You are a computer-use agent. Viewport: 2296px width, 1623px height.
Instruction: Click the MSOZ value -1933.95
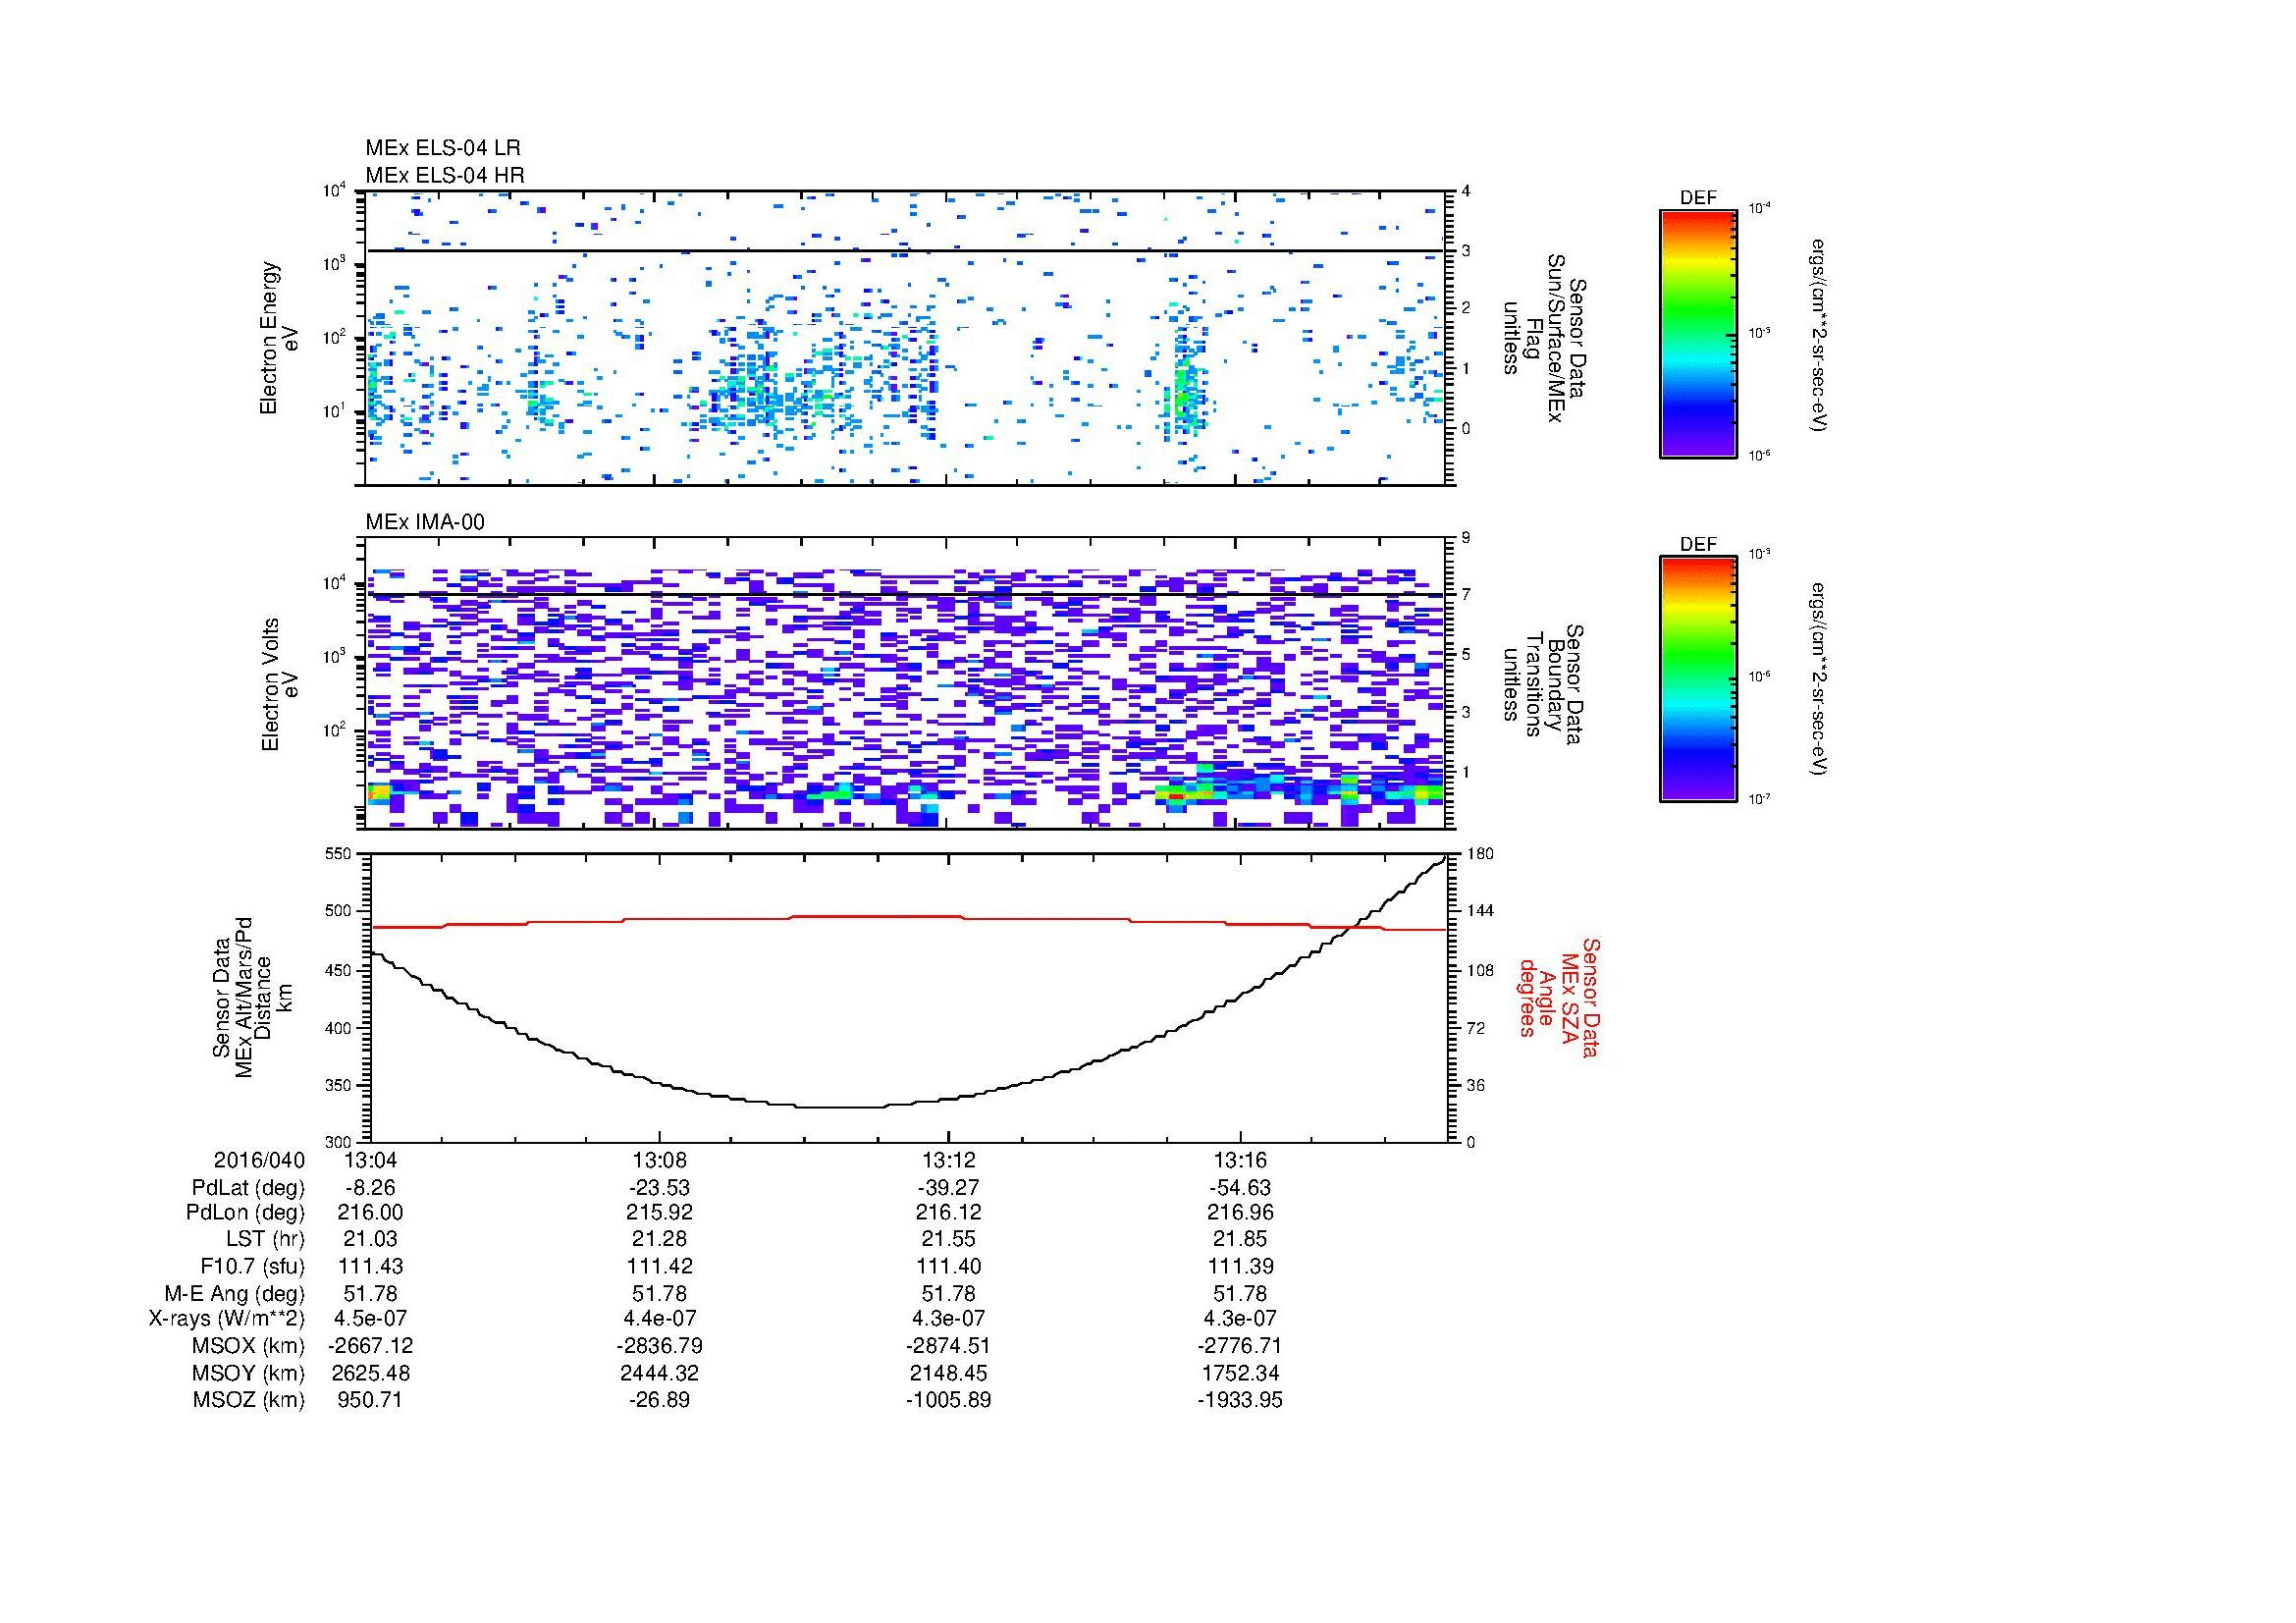tap(1240, 1400)
